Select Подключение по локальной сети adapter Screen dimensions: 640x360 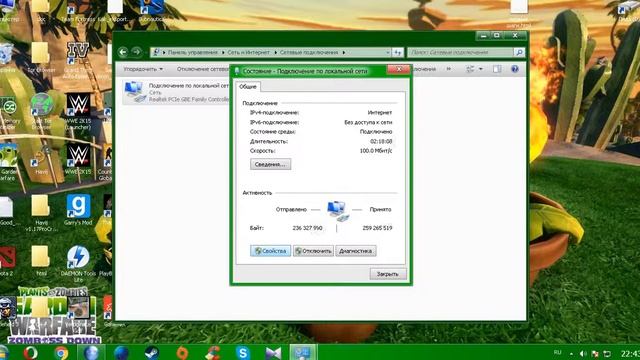coord(176,92)
